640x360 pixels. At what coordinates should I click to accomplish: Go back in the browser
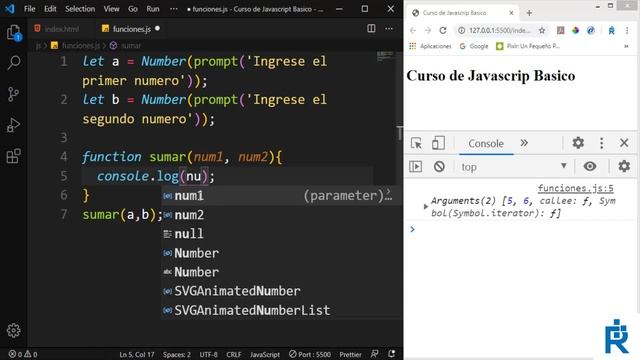click(x=413, y=30)
